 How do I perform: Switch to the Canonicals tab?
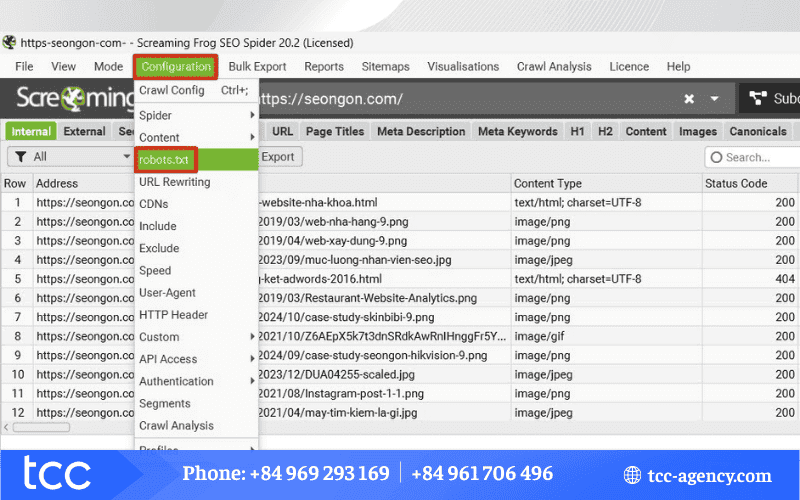point(758,131)
